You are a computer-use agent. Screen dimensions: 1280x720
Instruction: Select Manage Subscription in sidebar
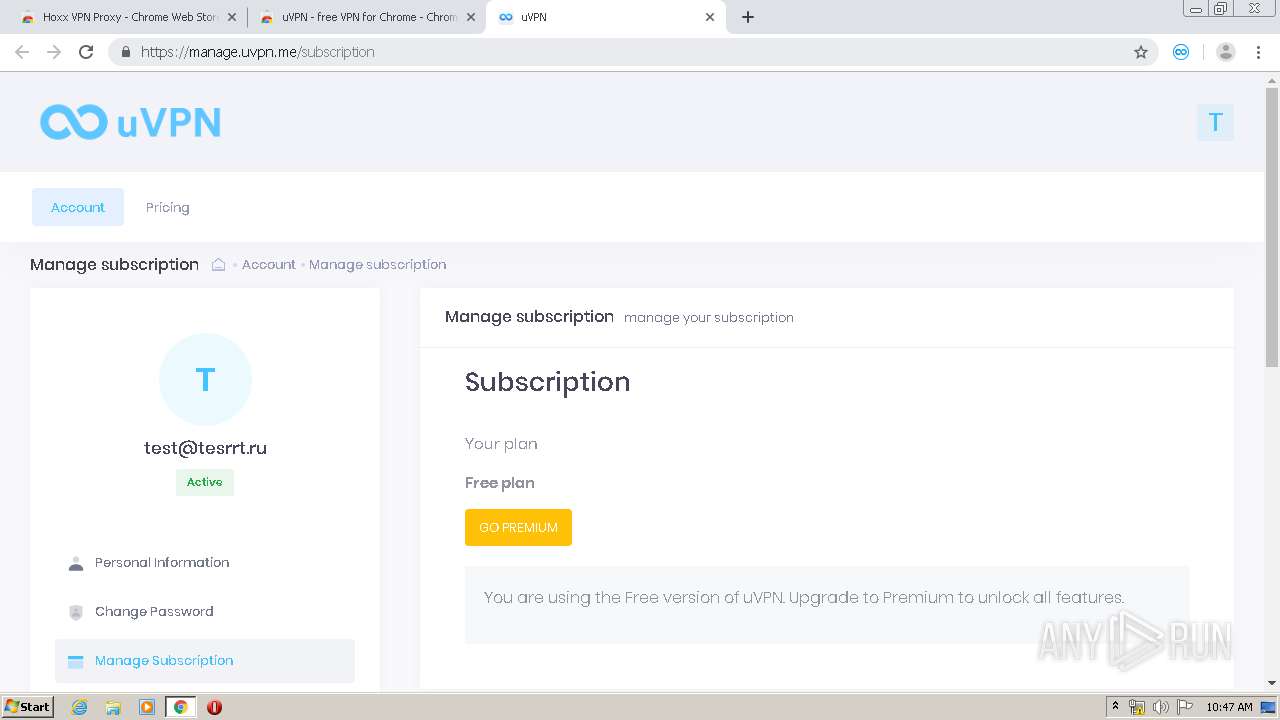(205, 661)
